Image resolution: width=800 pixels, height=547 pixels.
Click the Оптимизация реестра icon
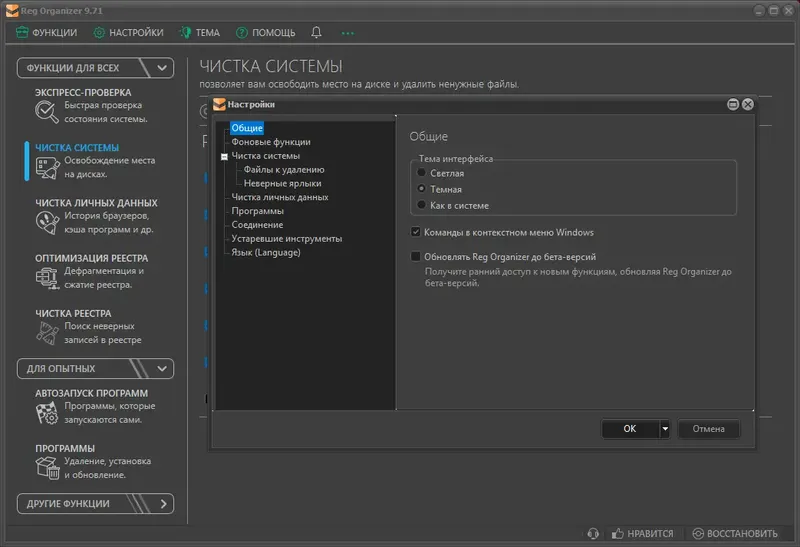(x=47, y=278)
